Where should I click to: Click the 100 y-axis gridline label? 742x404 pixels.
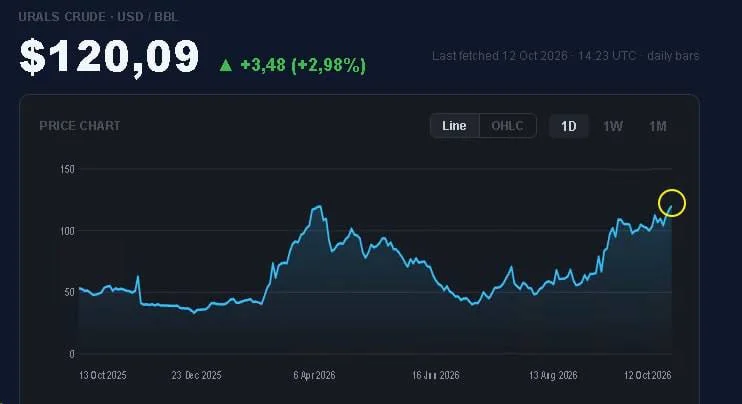[67, 231]
